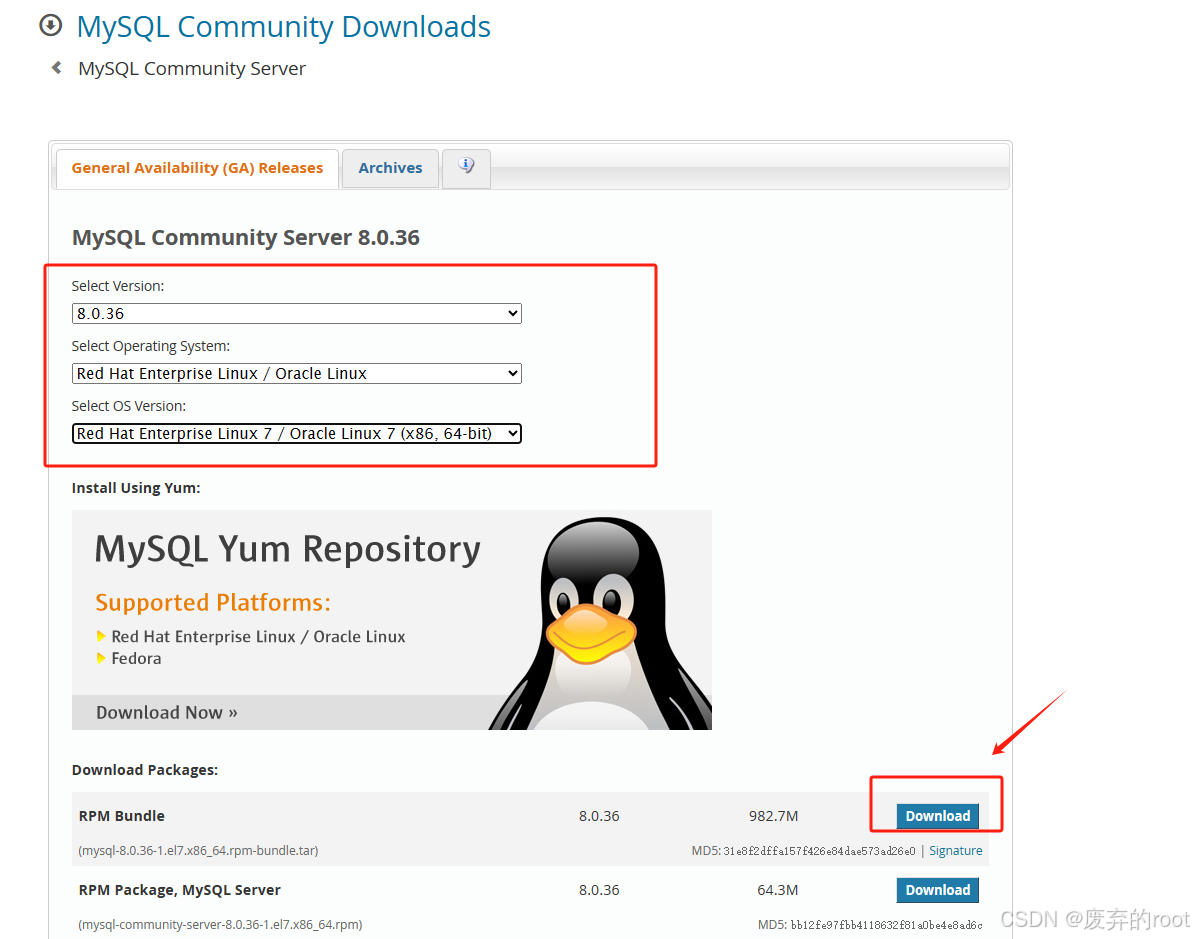Open the Signature link for RPM Bundle
This screenshot has width=1194, height=939.
[x=956, y=851]
